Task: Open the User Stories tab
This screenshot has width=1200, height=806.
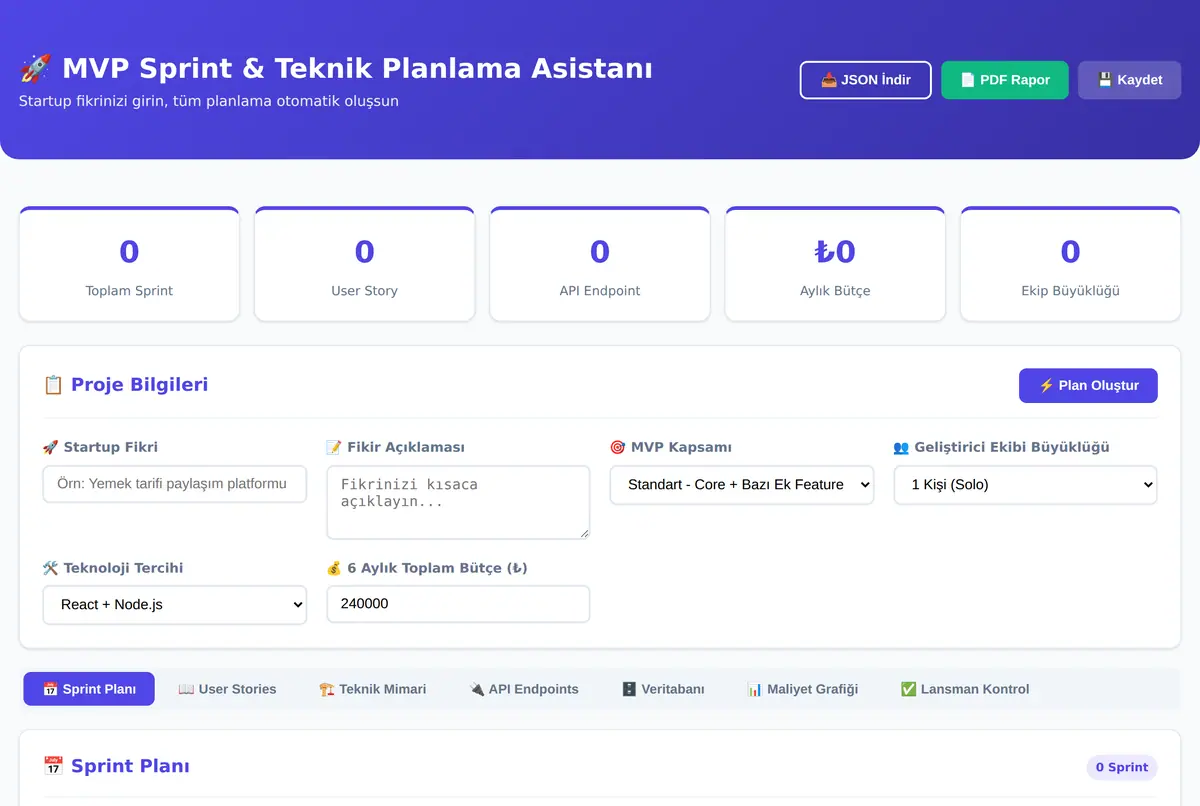Action: 227,689
